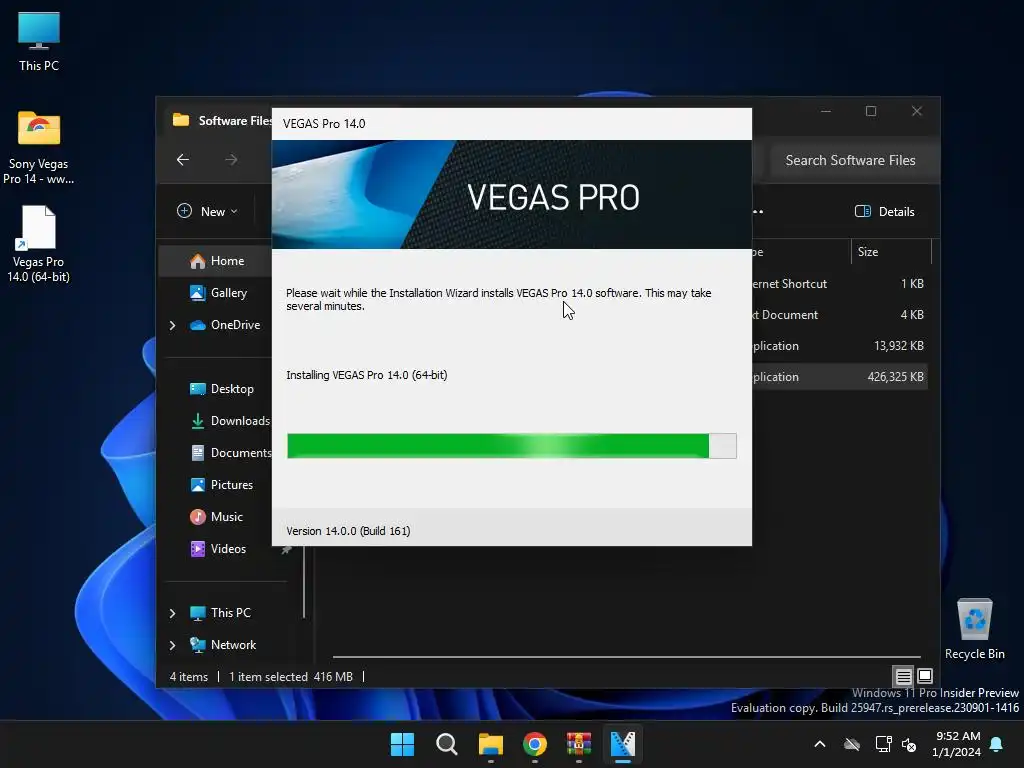Open Vegas Pro 14.0 (64-bit) desktop shortcut
The image size is (1024, 768).
point(39,244)
